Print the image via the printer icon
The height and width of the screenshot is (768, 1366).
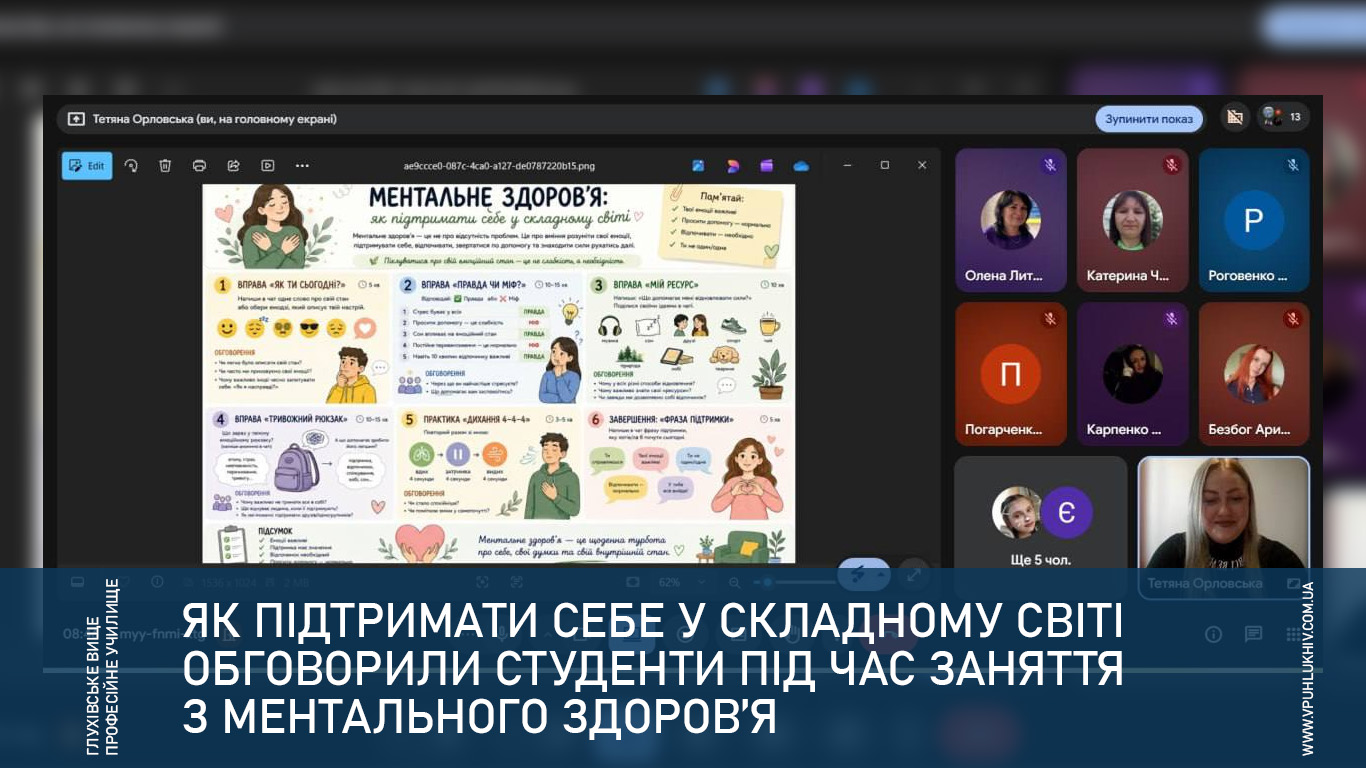coord(199,166)
